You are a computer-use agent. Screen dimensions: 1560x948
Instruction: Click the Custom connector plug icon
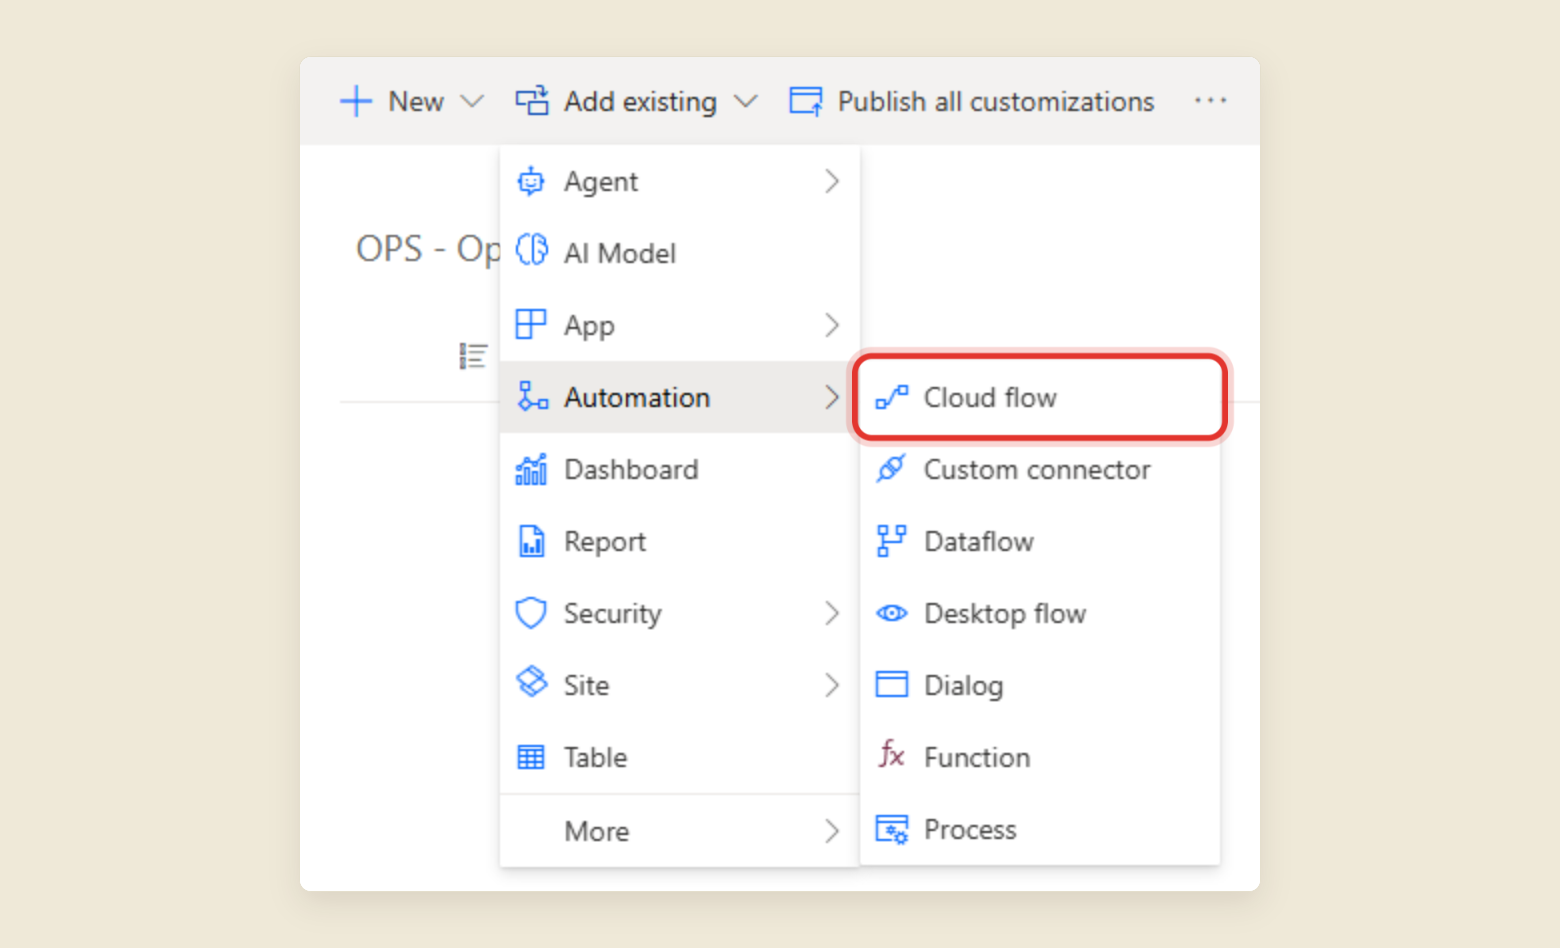(x=891, y=468)
